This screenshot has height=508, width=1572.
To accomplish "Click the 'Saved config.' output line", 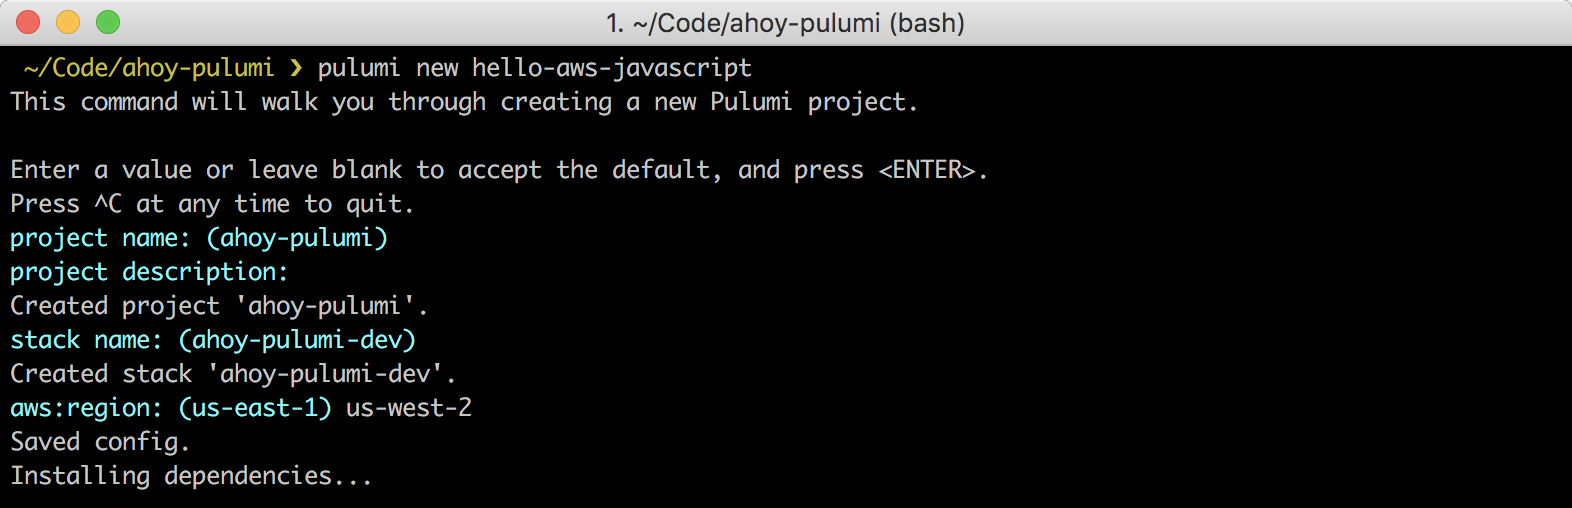I will pos(100,442).
